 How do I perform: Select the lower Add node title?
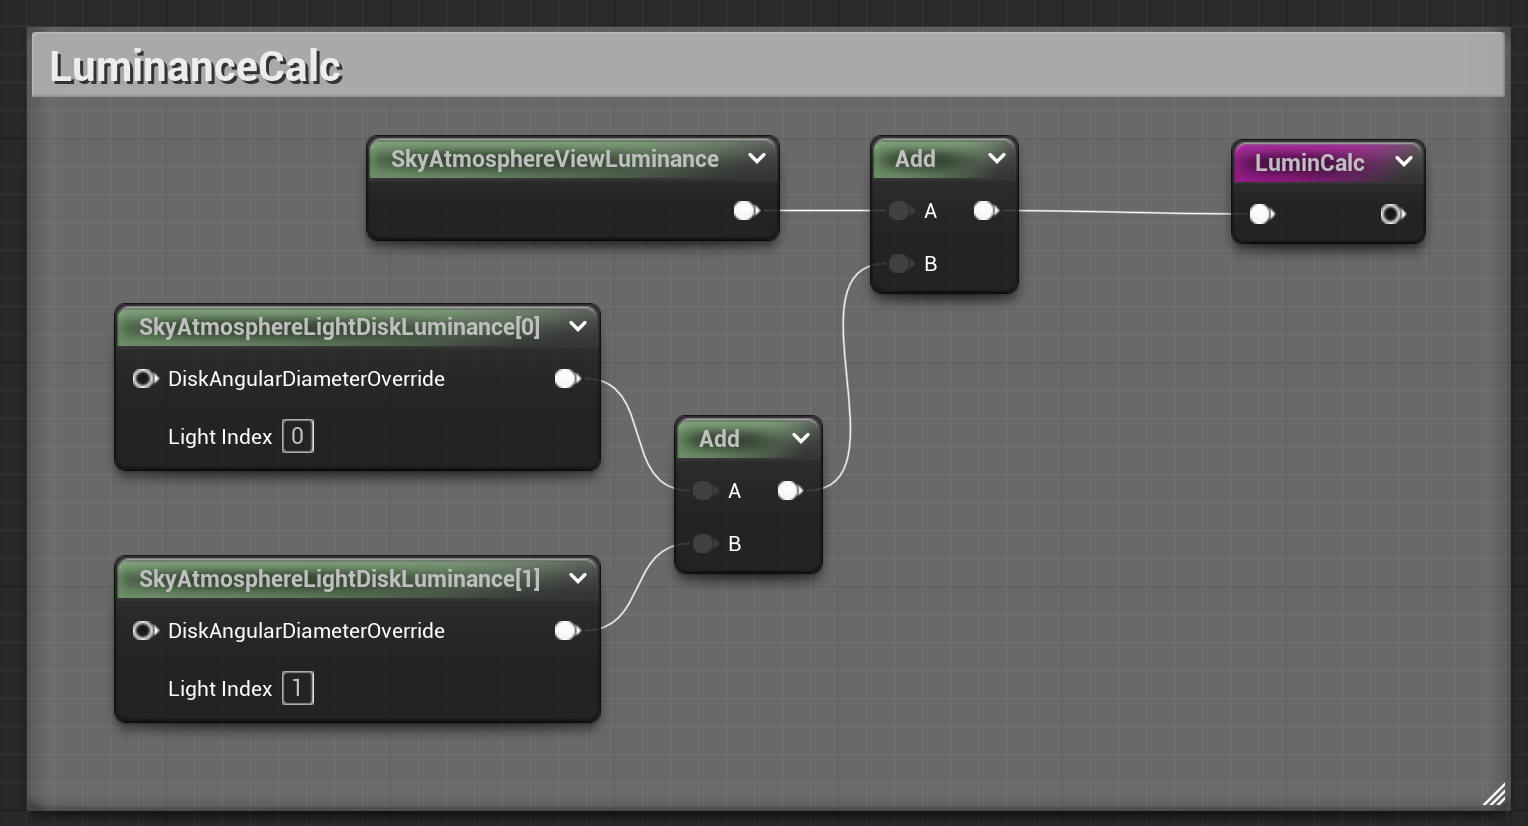[x=719, y=439]
